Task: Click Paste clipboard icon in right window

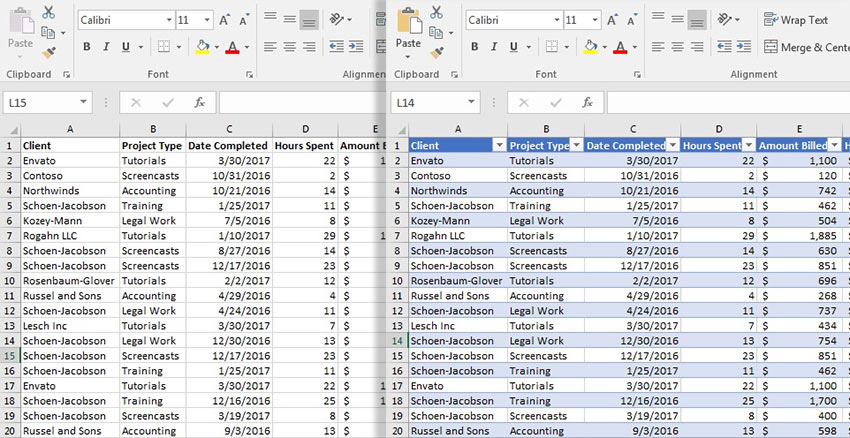Action: pyautogui.click(x=409, y=21)
